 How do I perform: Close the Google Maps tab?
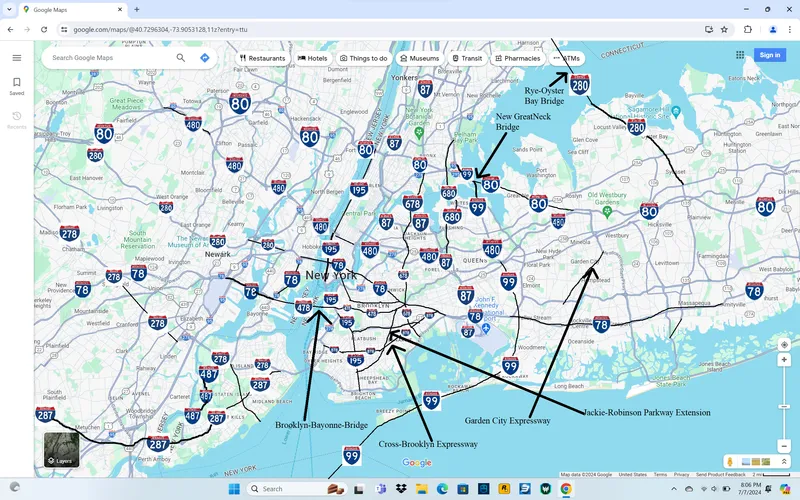pos(120,9)
